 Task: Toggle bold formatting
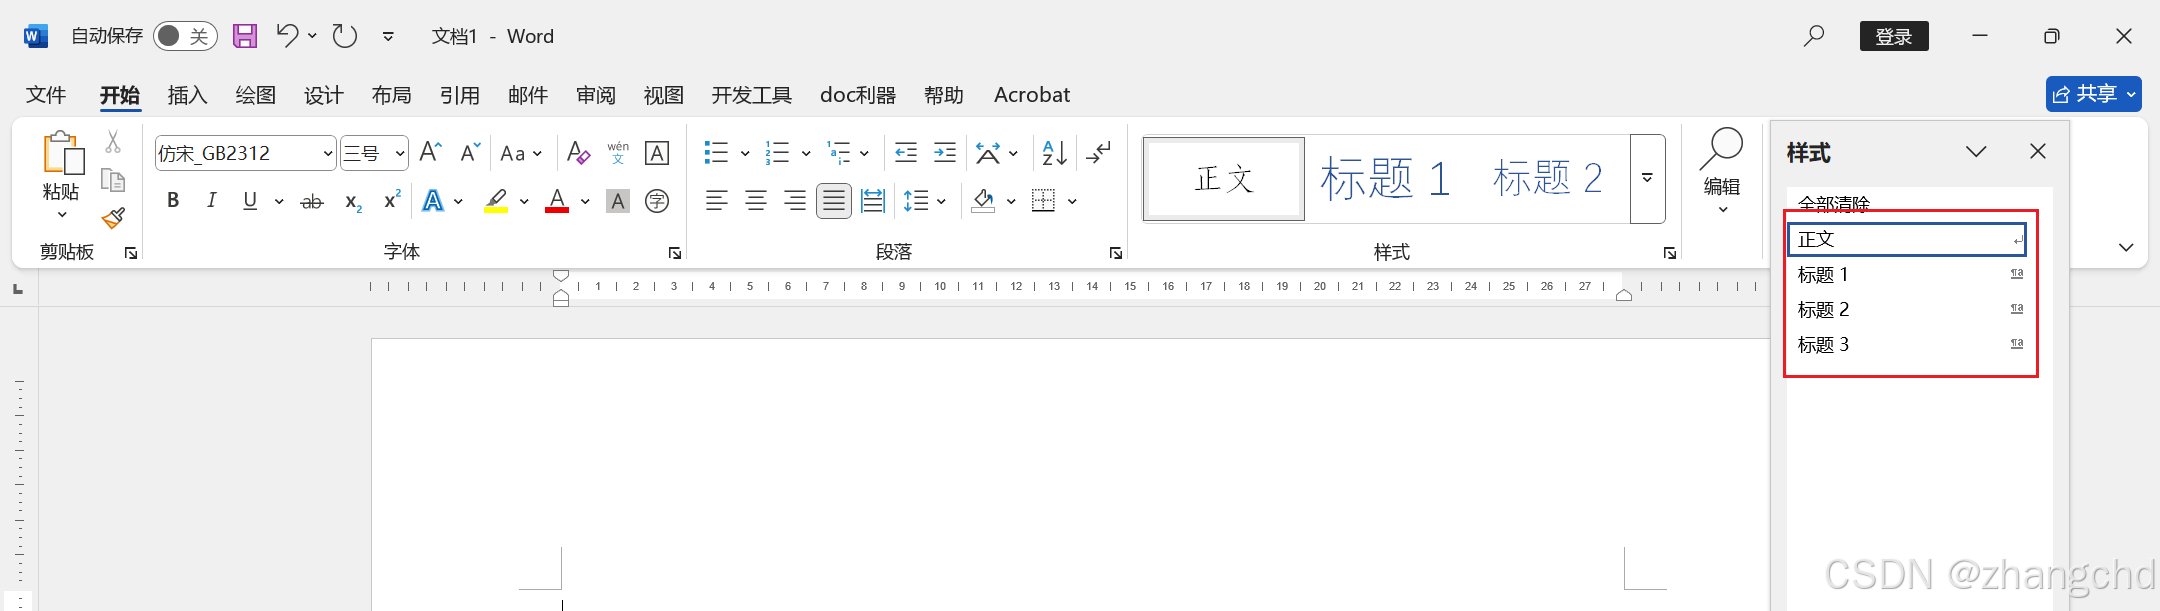[x=173, y=201]
